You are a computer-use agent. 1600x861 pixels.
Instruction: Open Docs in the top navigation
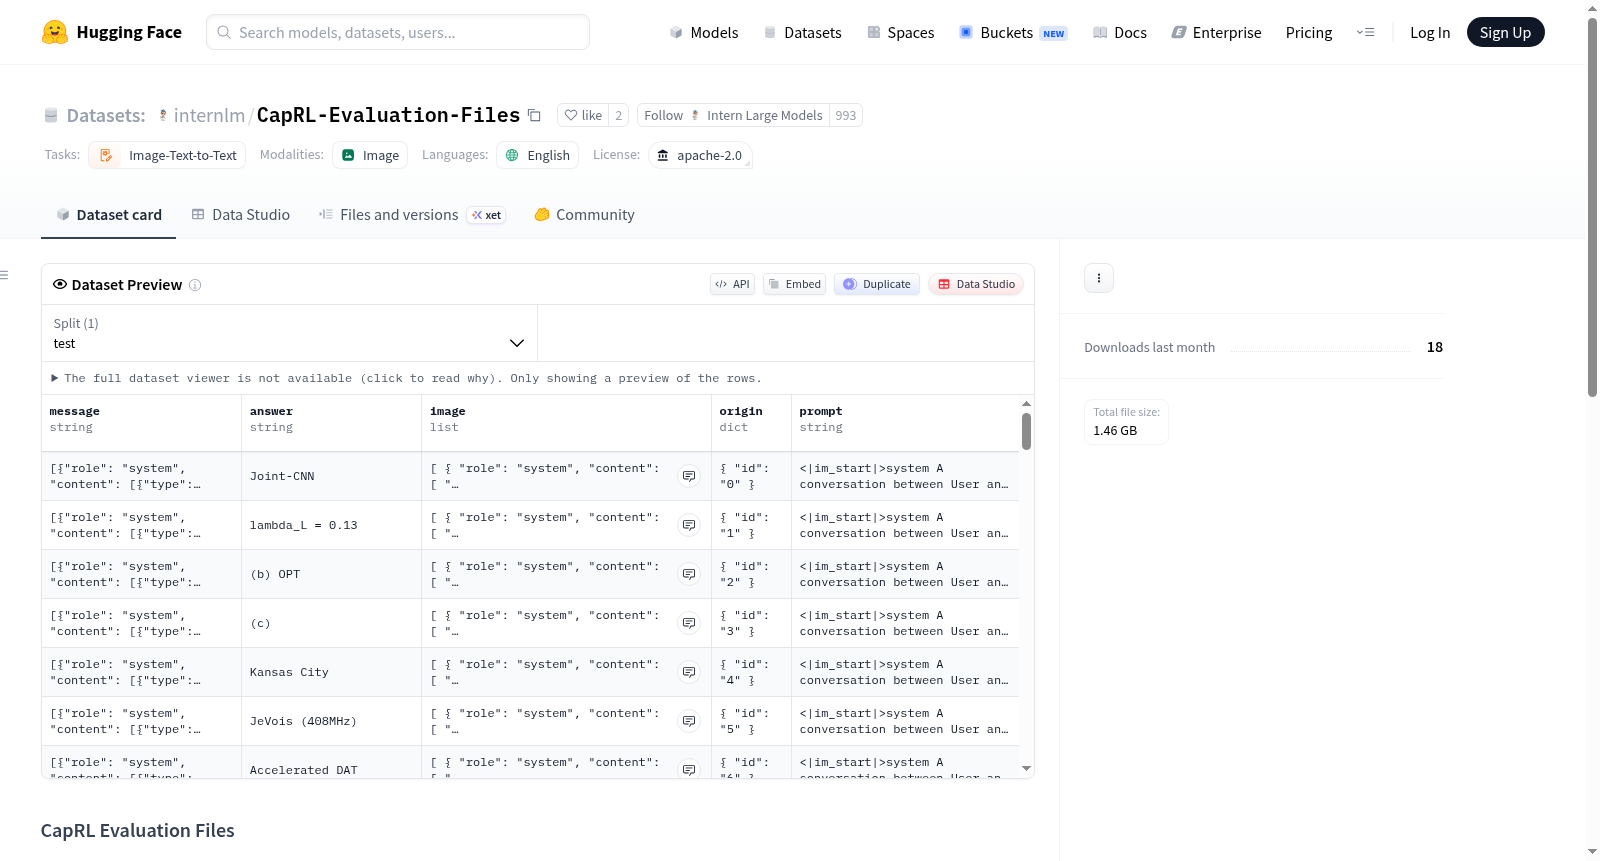(x=1120, y=32)
